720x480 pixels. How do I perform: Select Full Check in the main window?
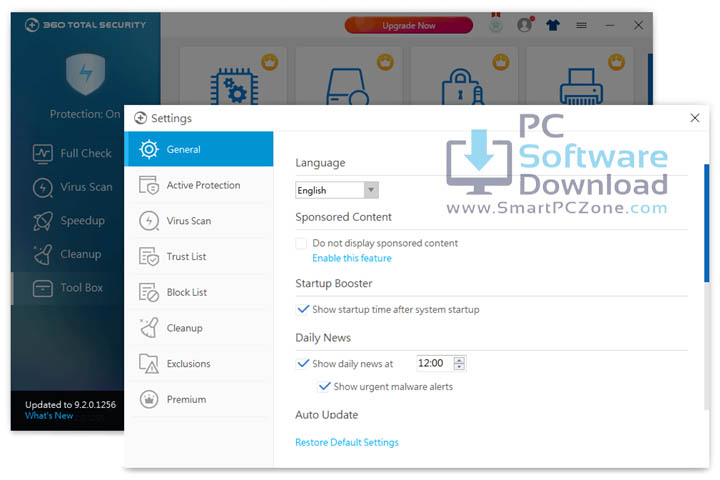[72, 153]
